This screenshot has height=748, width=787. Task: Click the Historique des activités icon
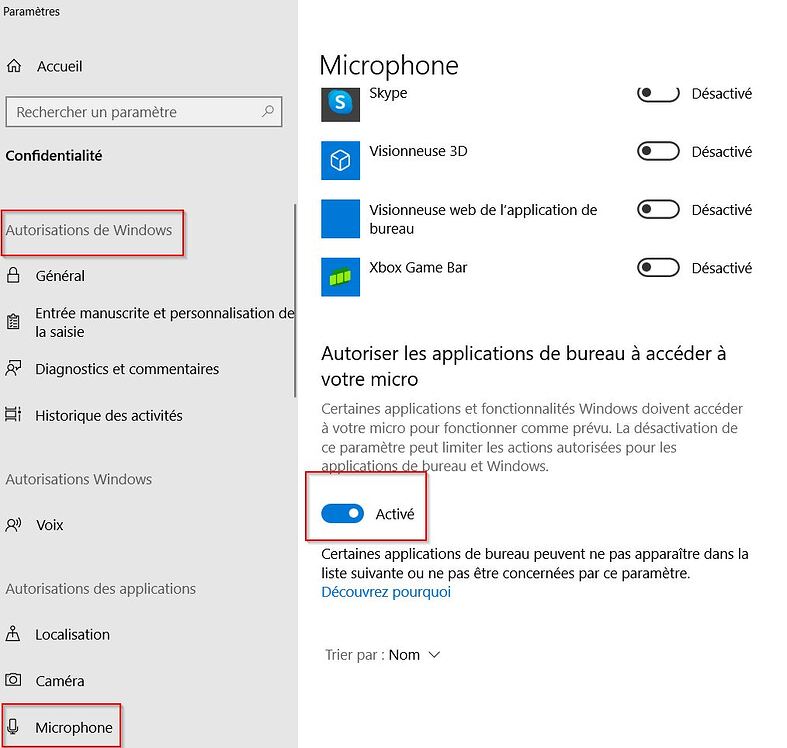pos(13,415)
